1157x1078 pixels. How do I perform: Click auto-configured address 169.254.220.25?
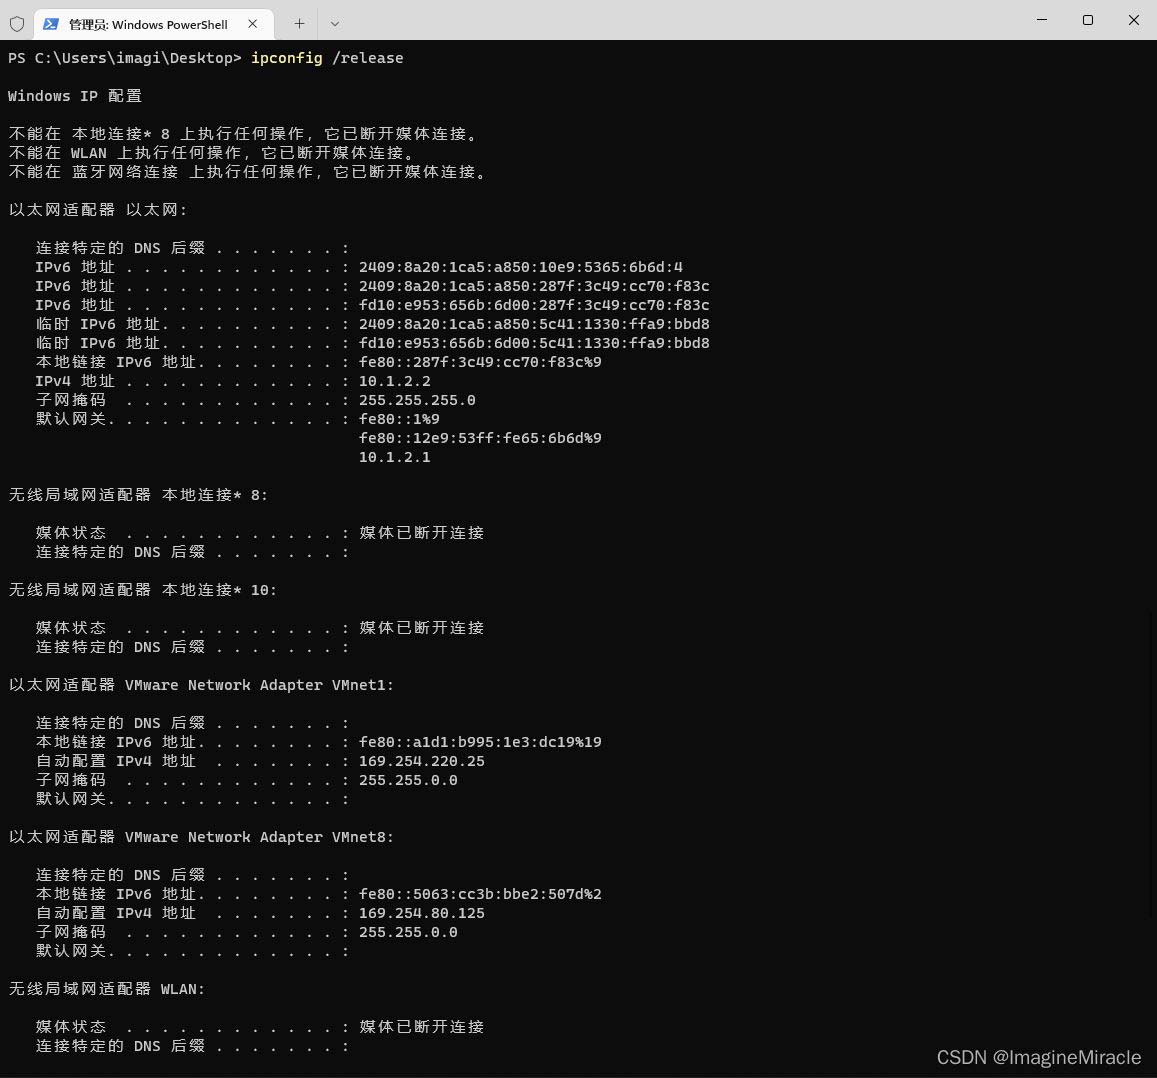point(421,761)
